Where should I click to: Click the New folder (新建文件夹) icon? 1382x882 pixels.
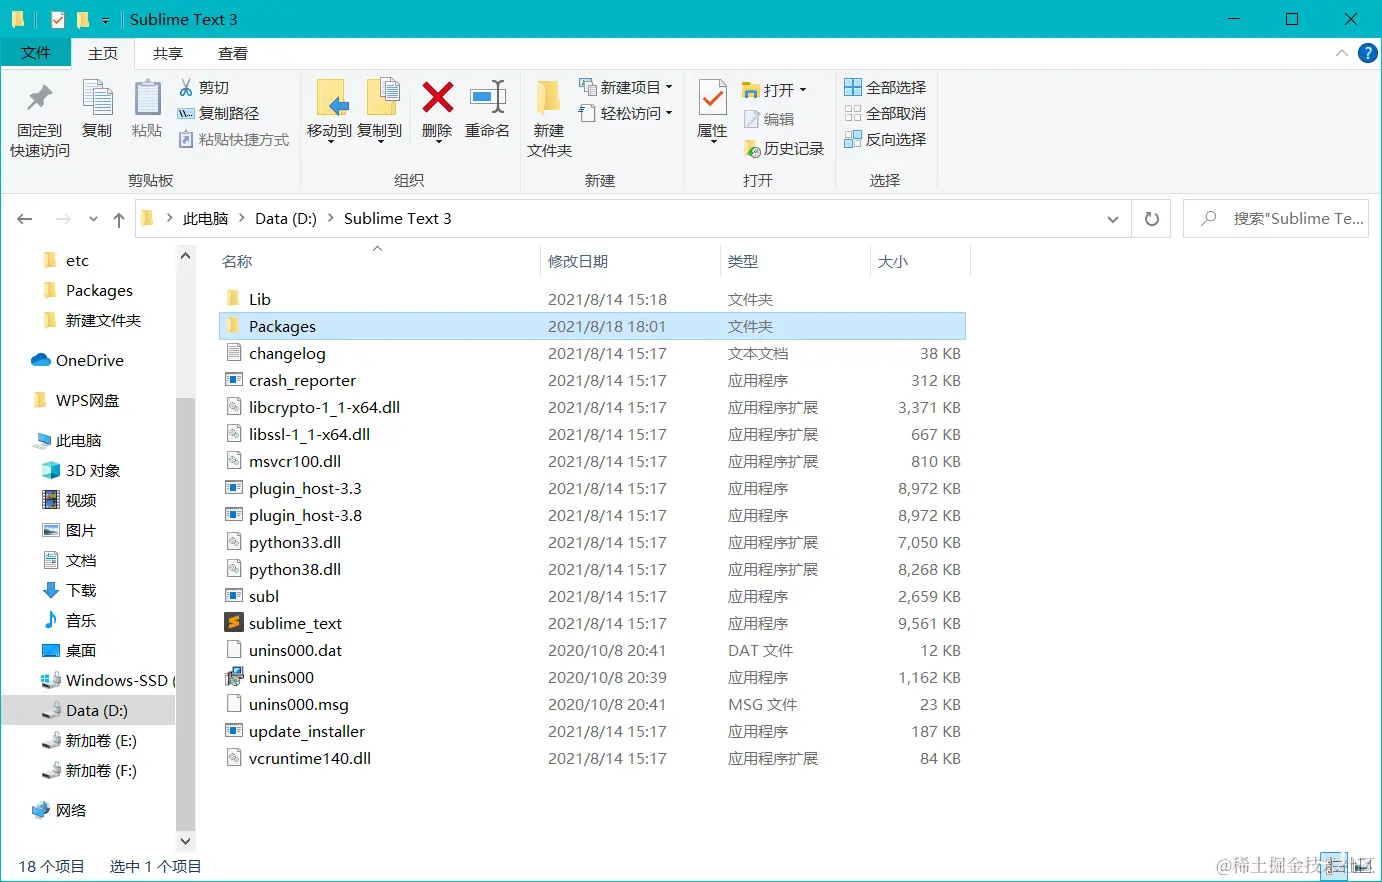pyautogui.click(x=548, y=98)
